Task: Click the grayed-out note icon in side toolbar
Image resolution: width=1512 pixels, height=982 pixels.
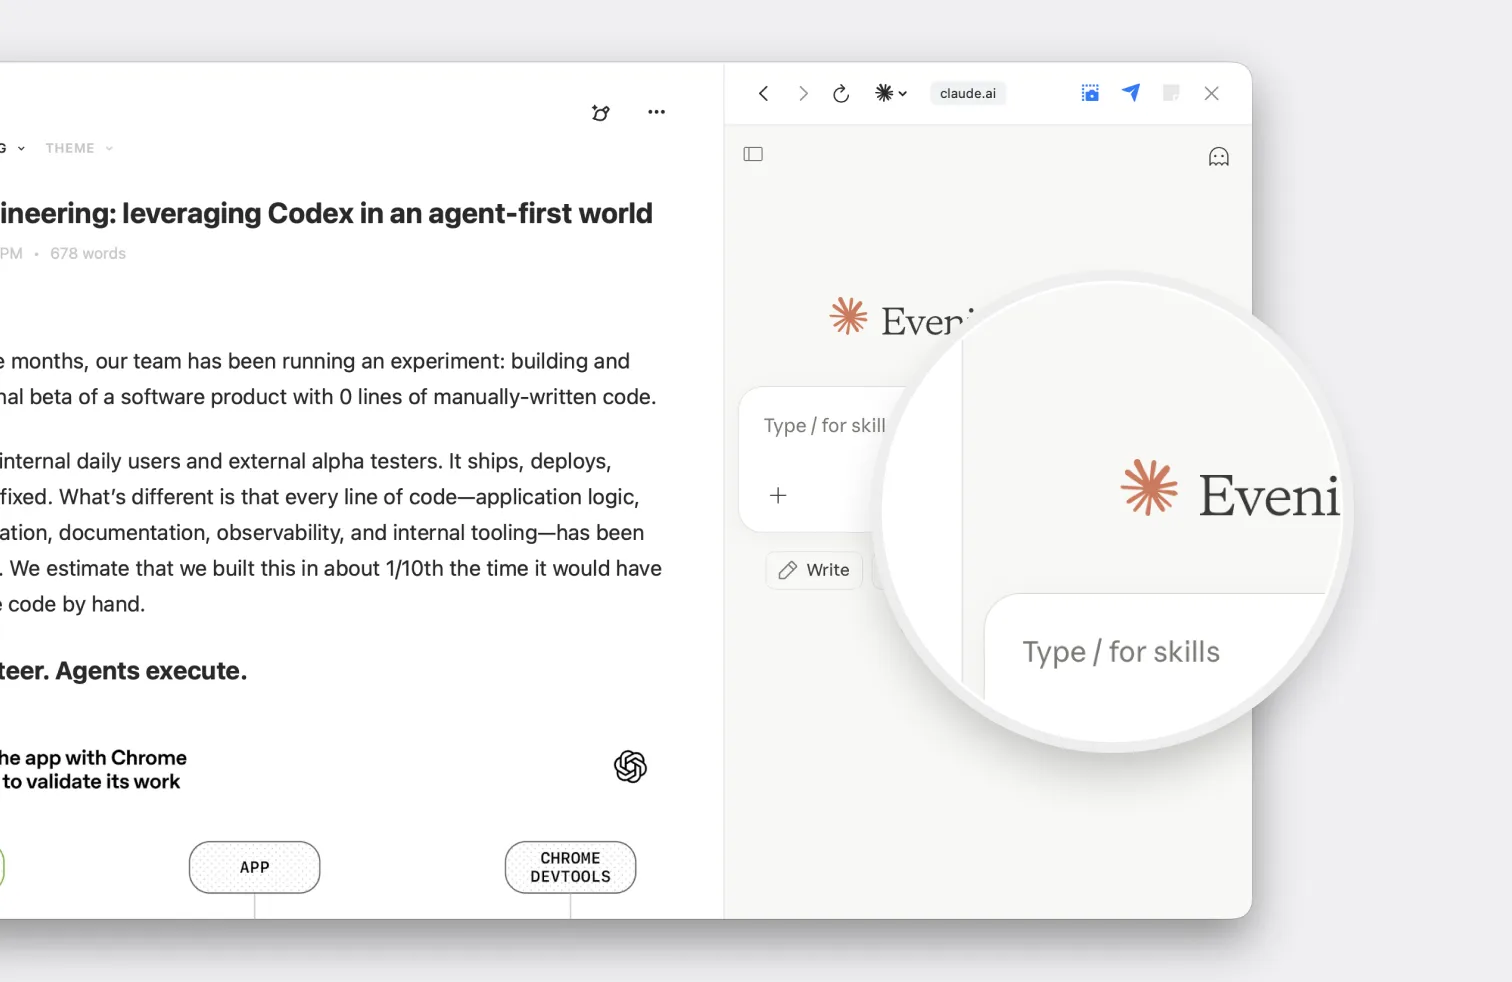Action: [x=1171, y=93]
